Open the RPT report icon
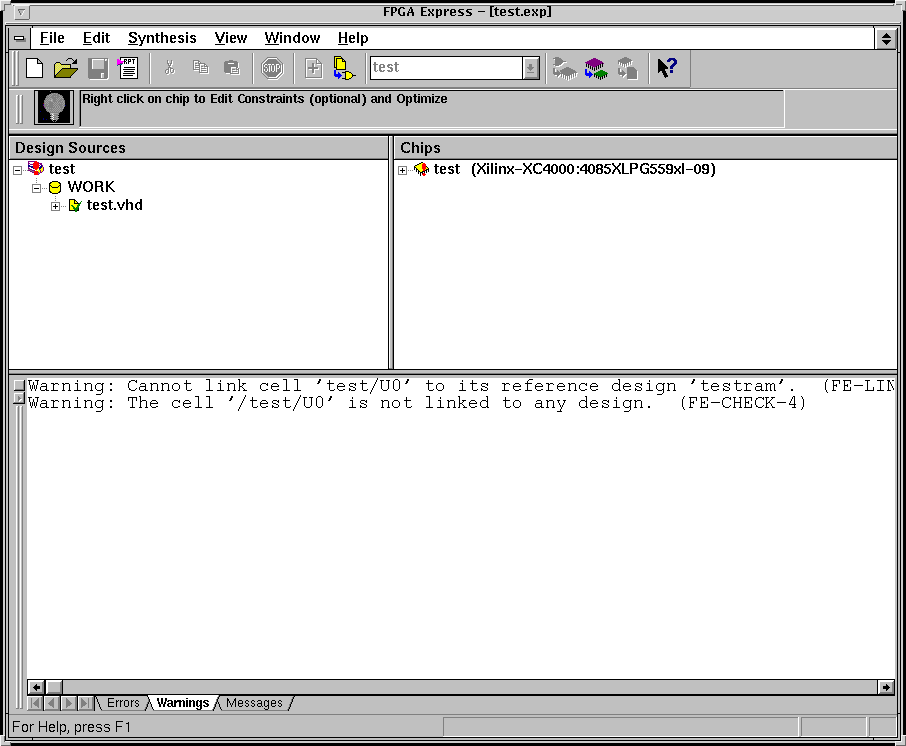906x746 pixels. pos(128,68)
